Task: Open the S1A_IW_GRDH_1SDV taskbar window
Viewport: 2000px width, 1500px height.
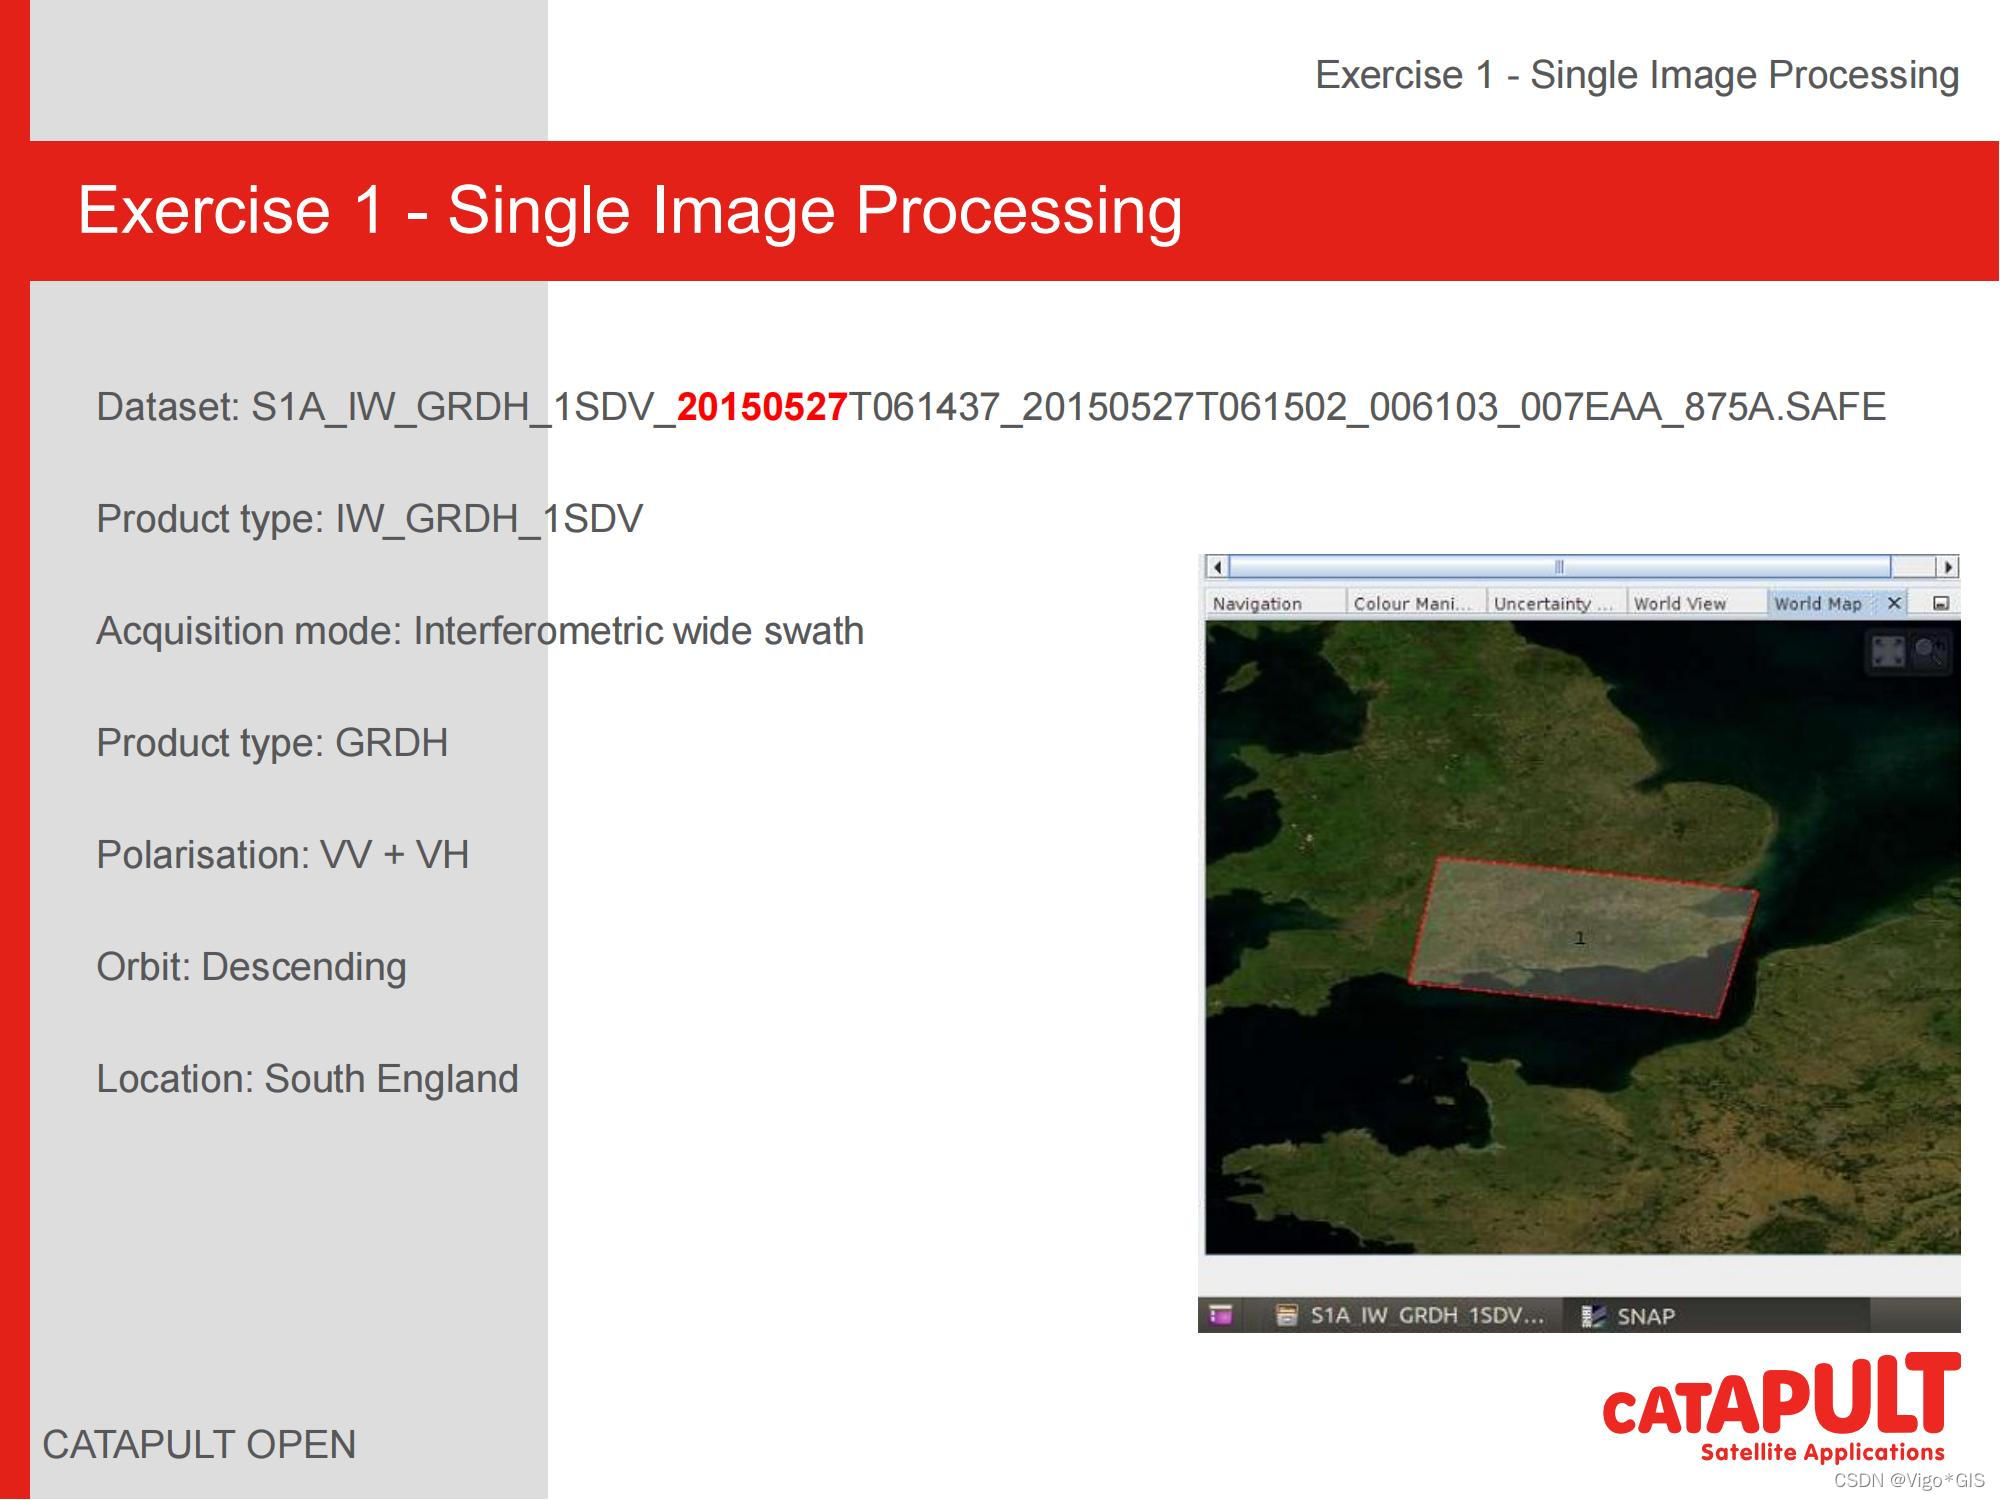Action: tap(1412, 1315)
